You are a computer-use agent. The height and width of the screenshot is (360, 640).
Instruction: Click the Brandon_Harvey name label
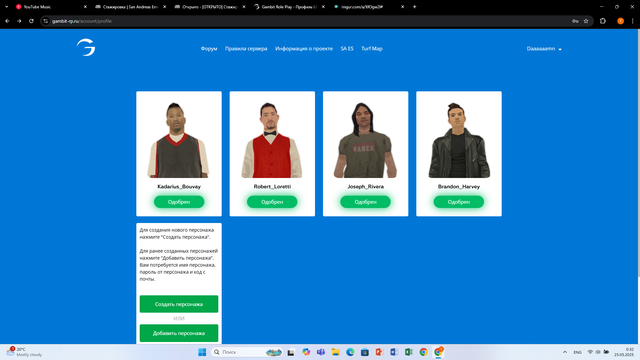click(x=459, y=187)
